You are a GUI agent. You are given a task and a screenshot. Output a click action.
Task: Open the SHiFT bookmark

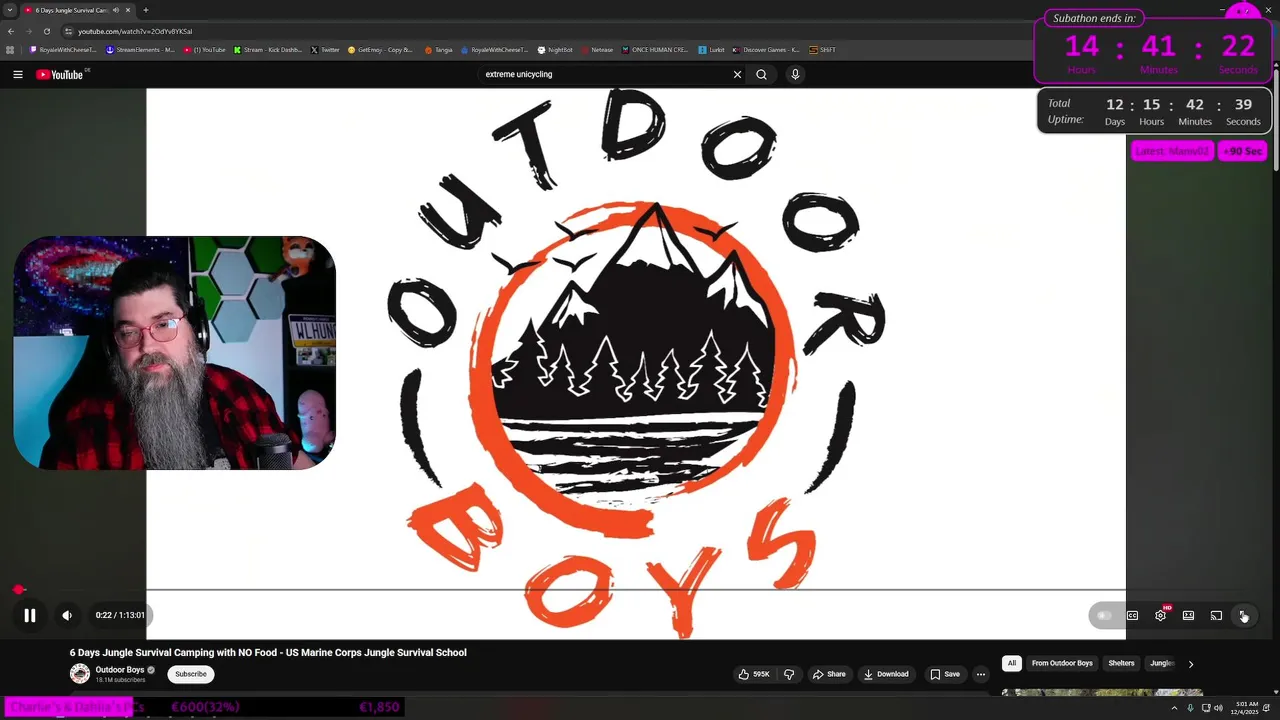tap(823, 50)
